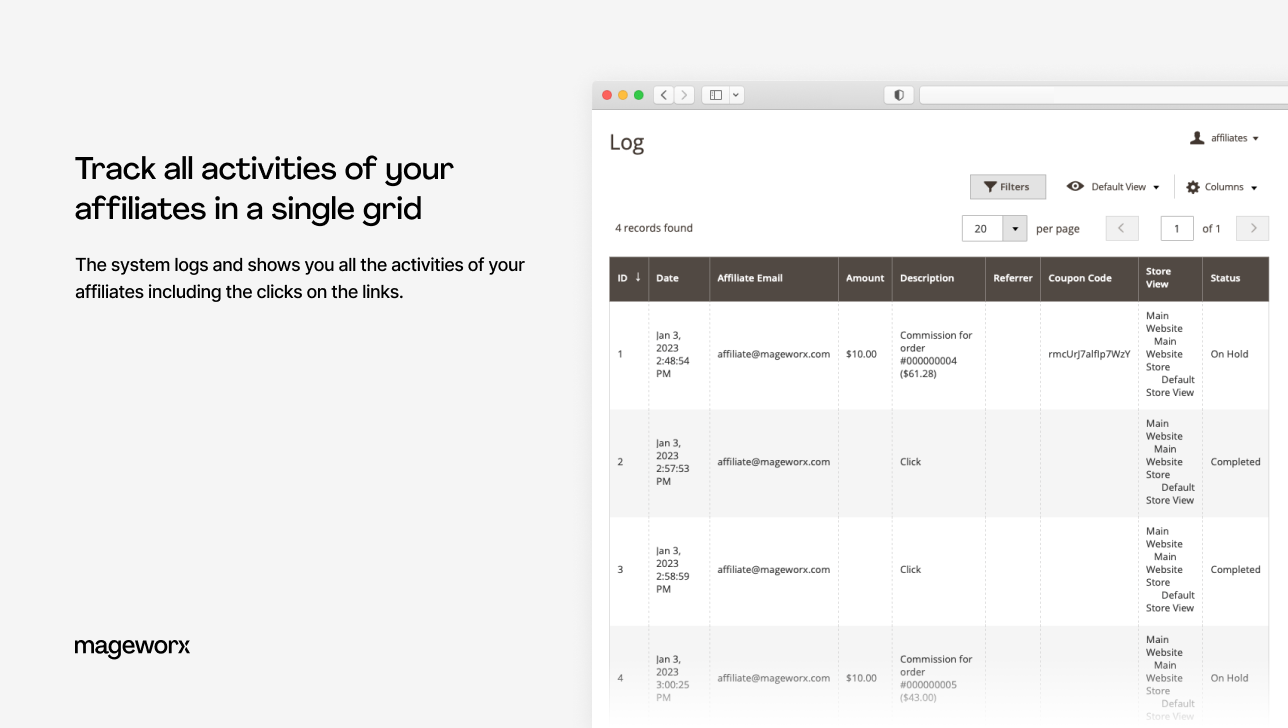
Task: Toggle the browser sidebar panel icon
Action: pyautogui.click(x=715, y=95)
